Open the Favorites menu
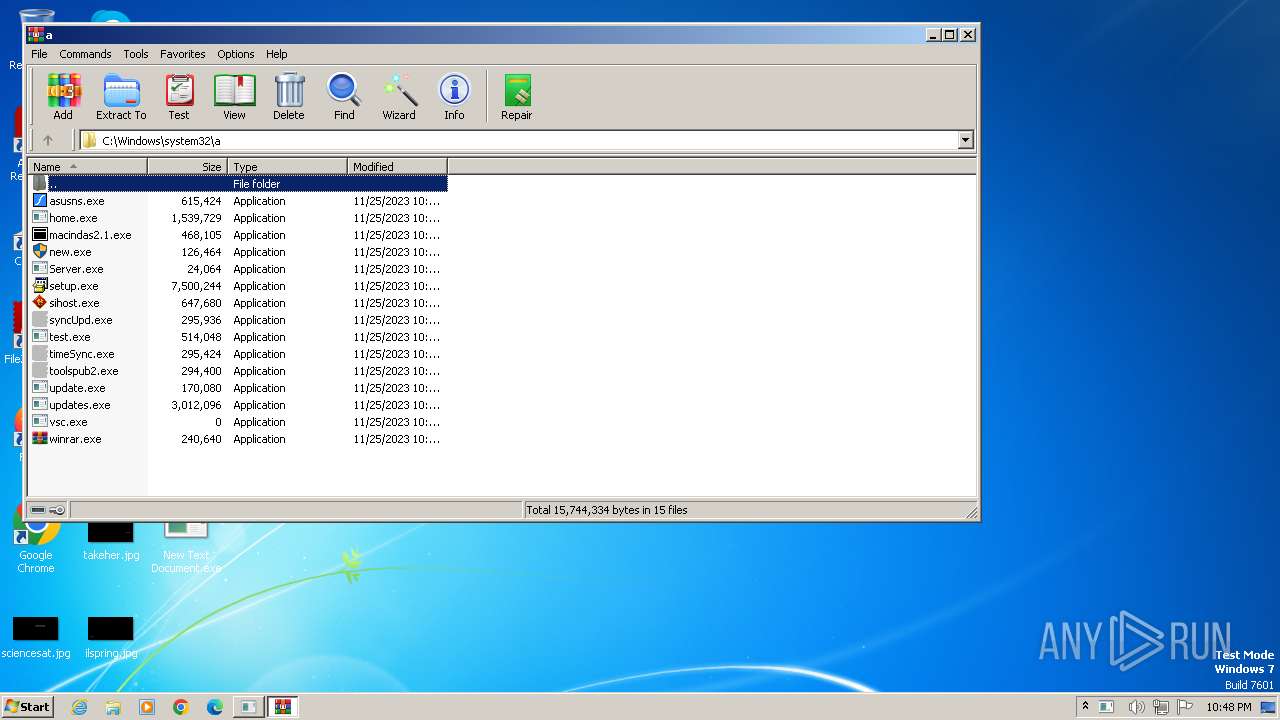The height and width of the screenshot is (720, 1280). pyautogui.click(x=183, y=54)
